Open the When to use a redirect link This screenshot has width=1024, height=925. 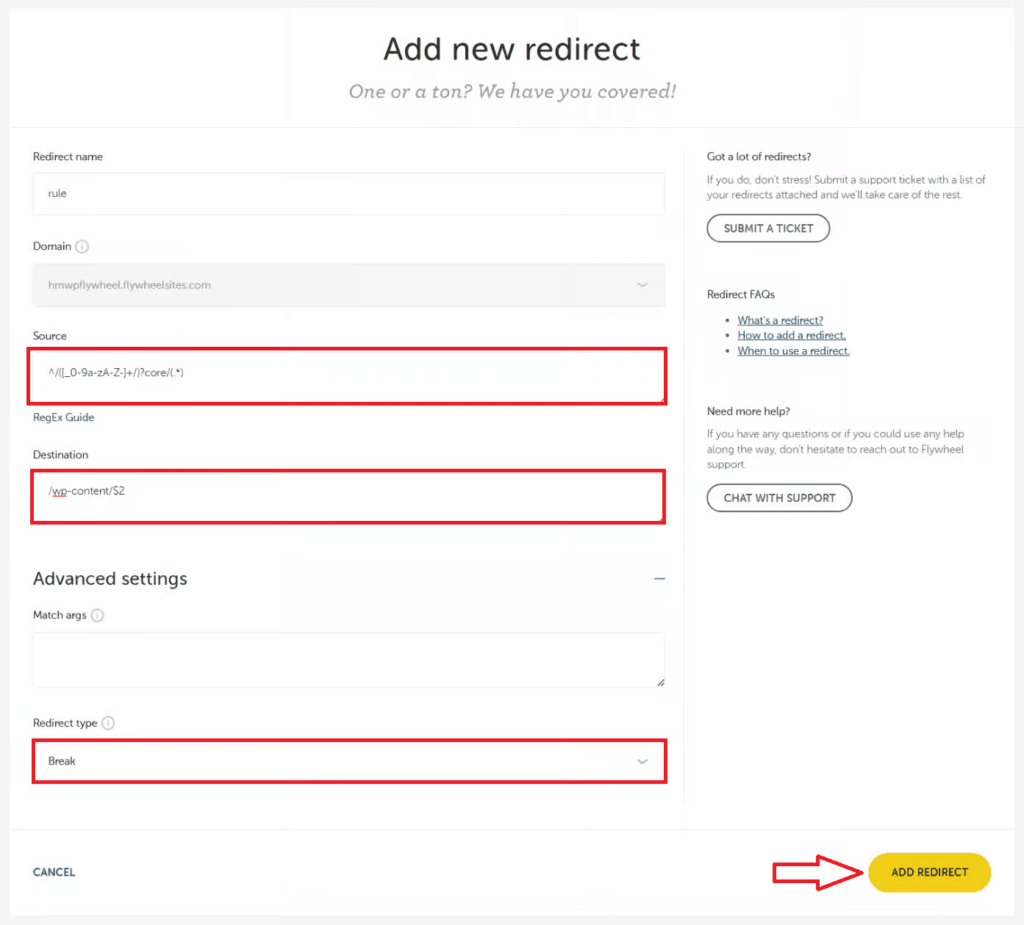pos(793,351)
